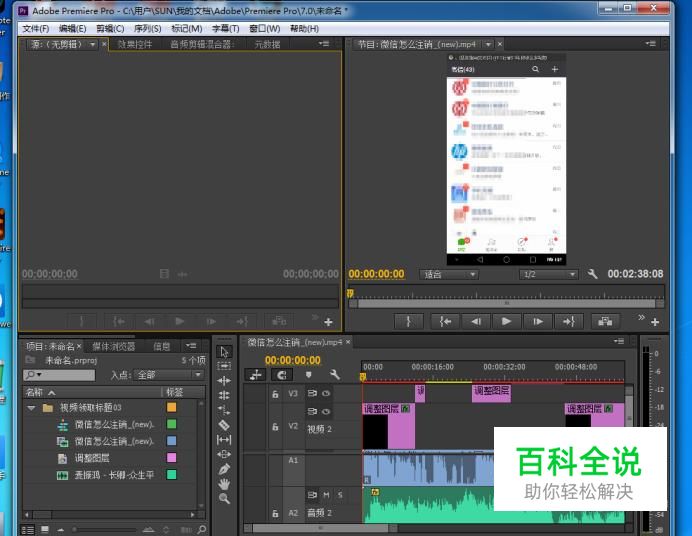The width and height of the screenshot is (692, 536).
Task: Select the Track Select tool
Action: coord(224,366)
